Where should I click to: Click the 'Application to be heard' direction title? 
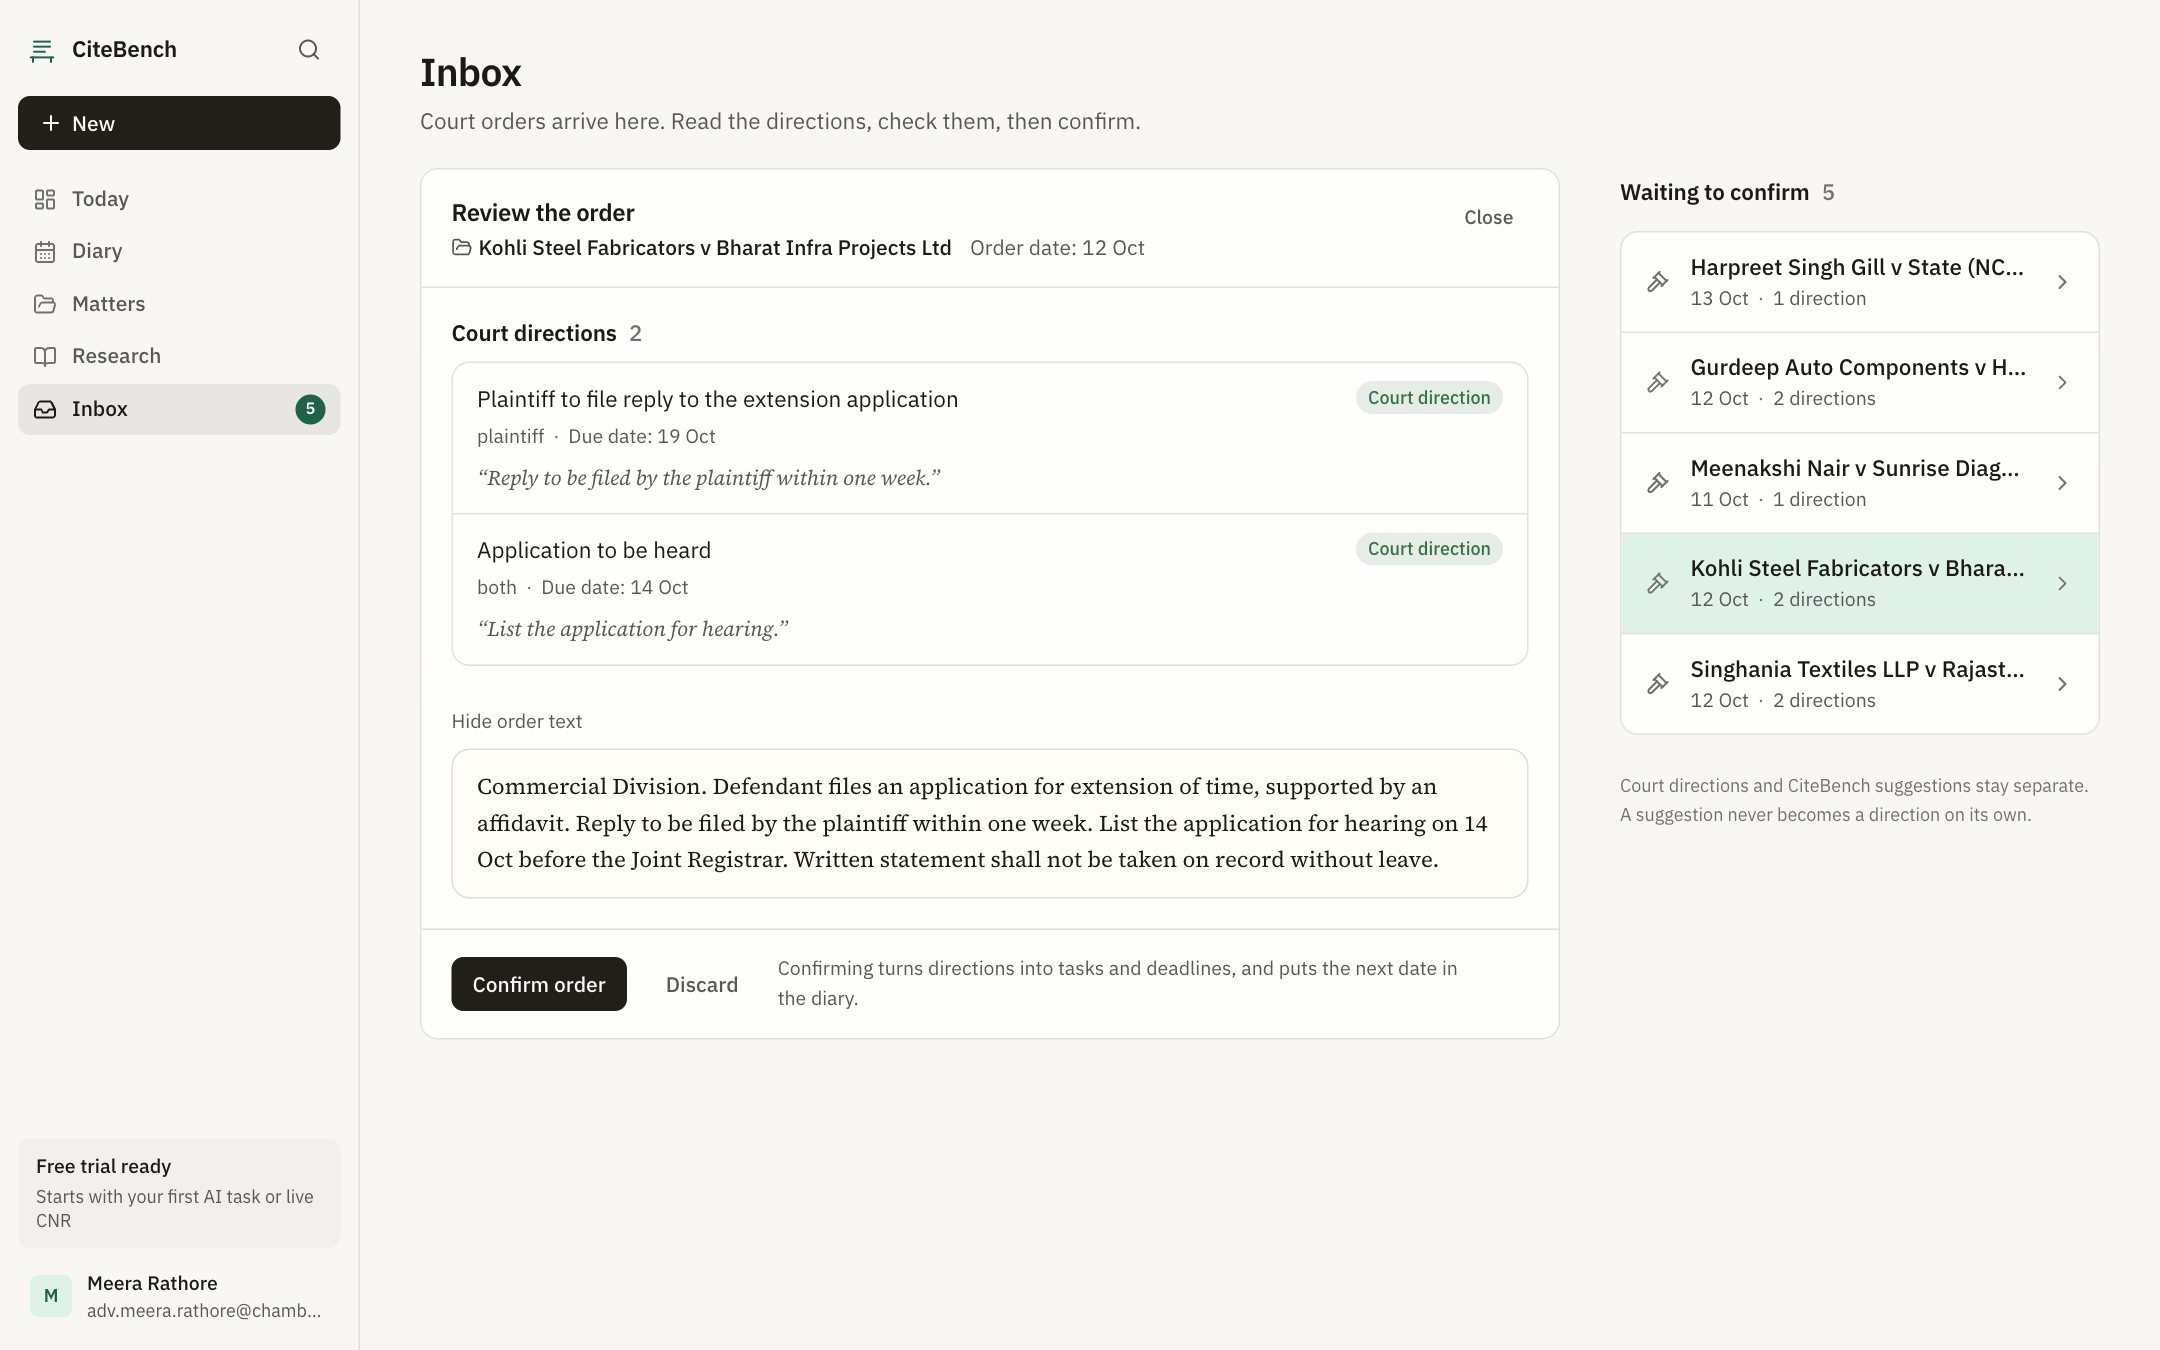594,550
